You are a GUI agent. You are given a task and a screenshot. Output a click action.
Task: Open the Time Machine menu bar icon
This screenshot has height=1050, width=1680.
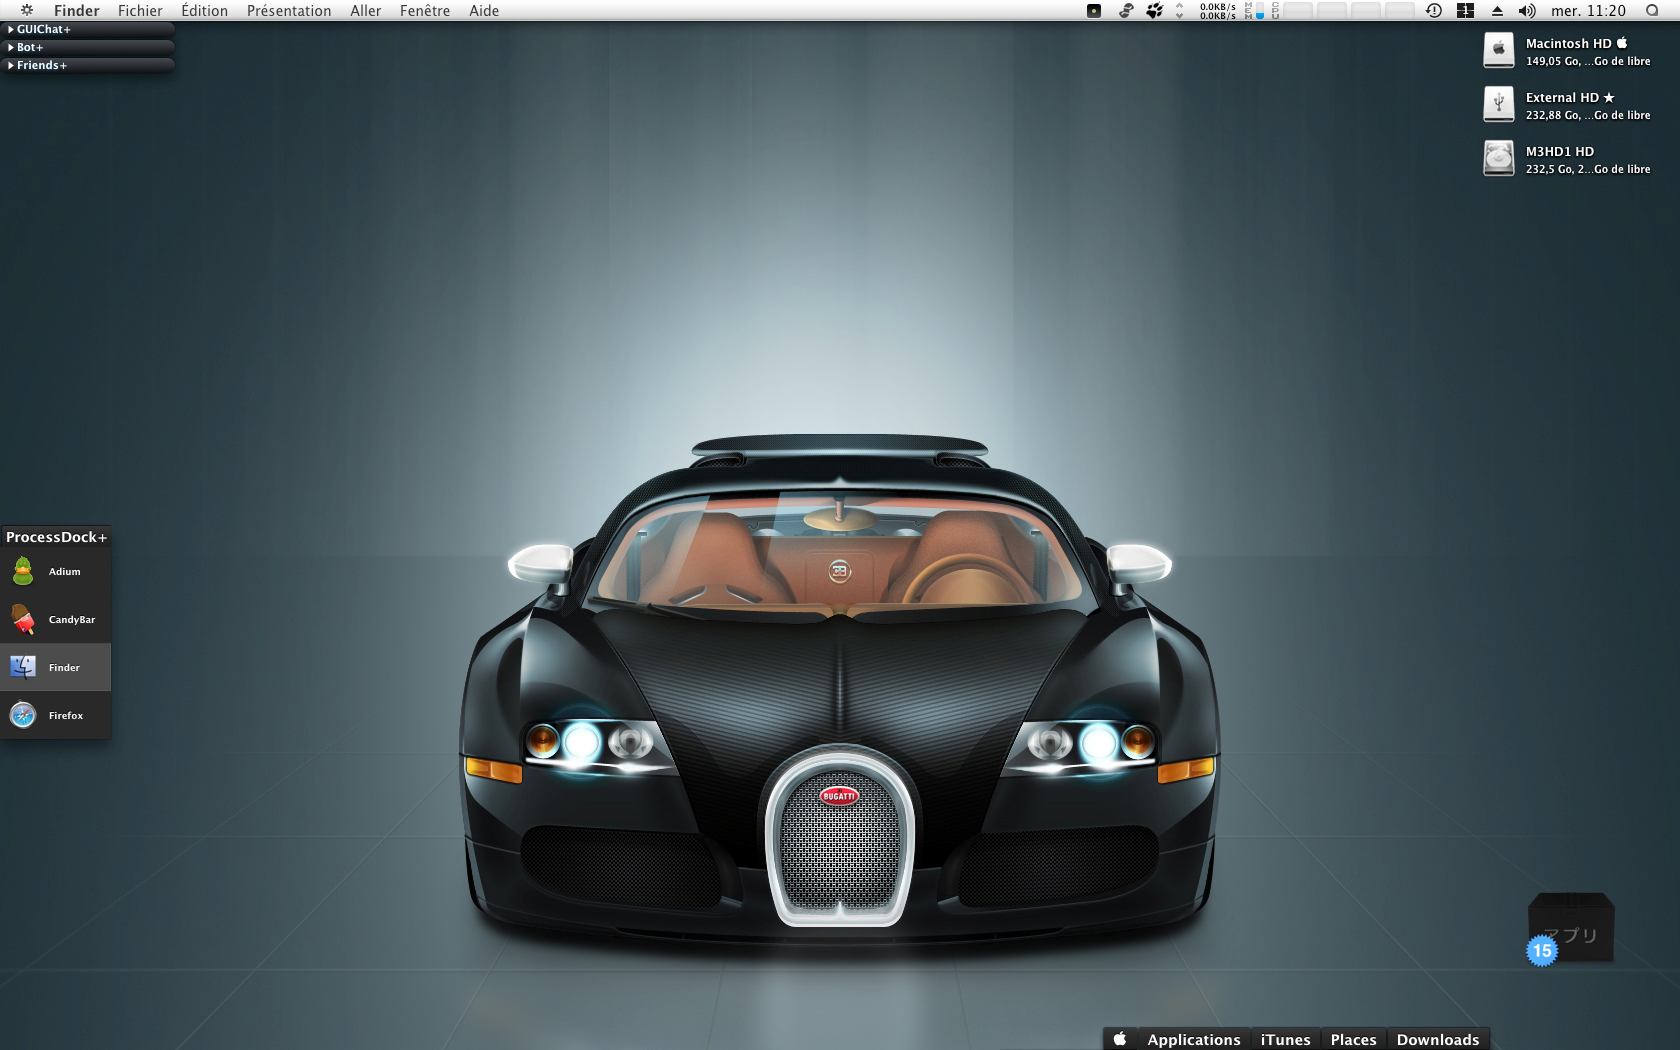(x=1434, y=11)
